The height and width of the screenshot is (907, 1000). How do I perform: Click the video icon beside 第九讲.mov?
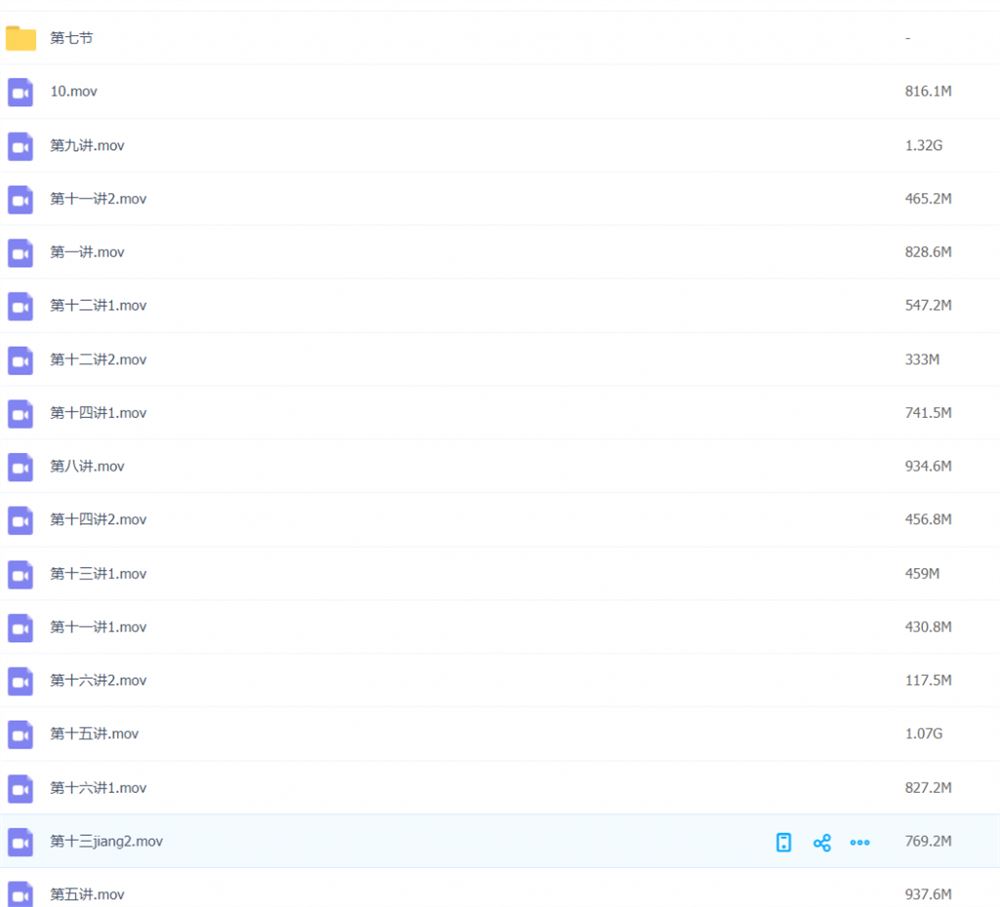coord(20,147)
